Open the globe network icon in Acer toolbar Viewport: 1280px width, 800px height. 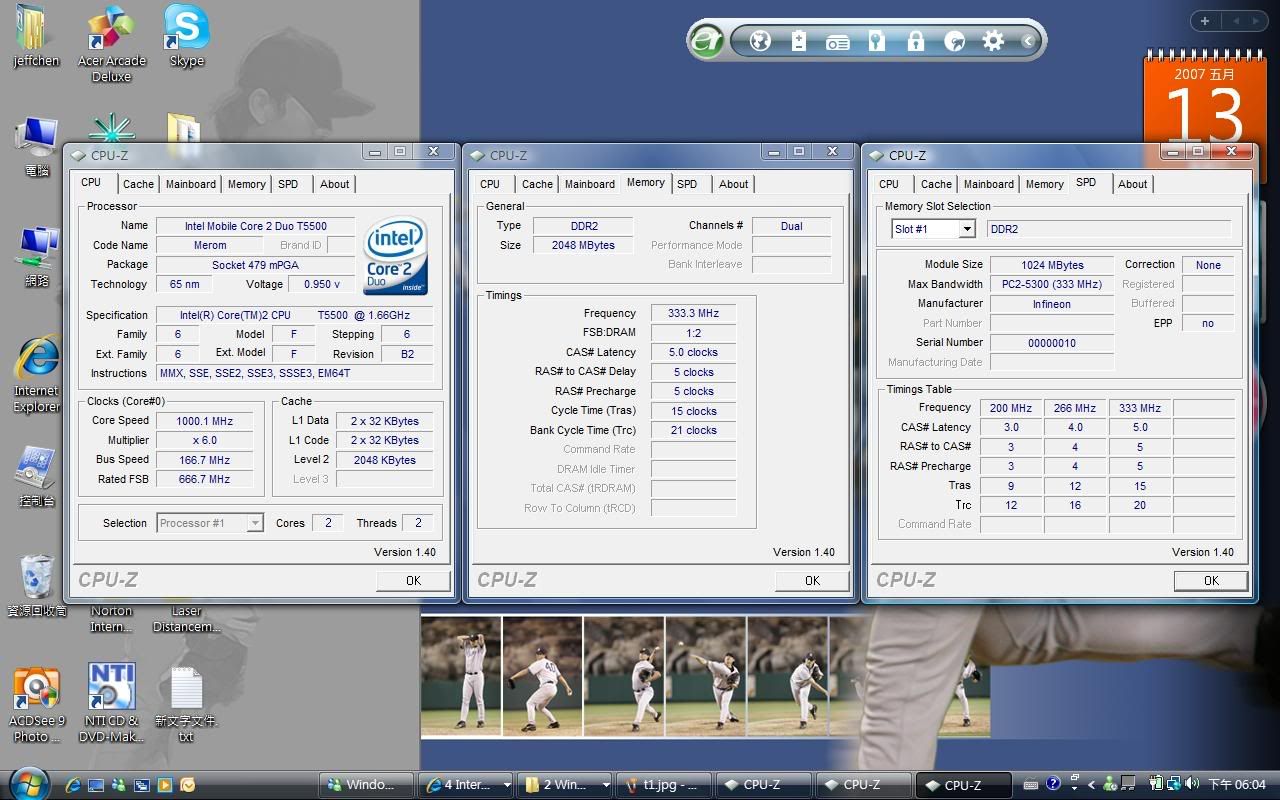[x=760, y=41]
